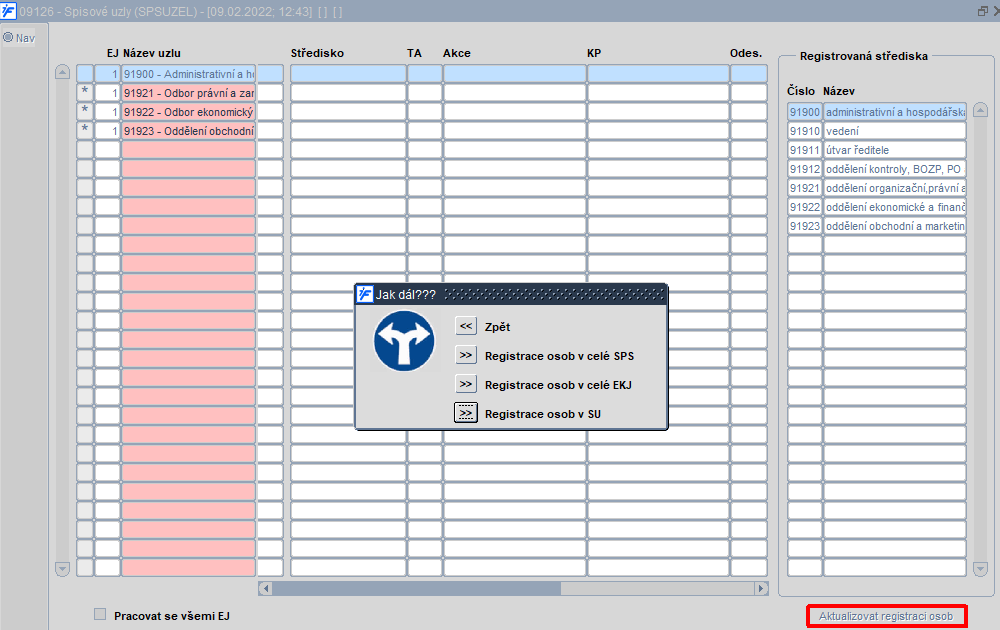Click arrow button for Registrace osob v celé EKJ
Image resolution: width=1000 pixels, height=630 pixels.
[466, 384]
